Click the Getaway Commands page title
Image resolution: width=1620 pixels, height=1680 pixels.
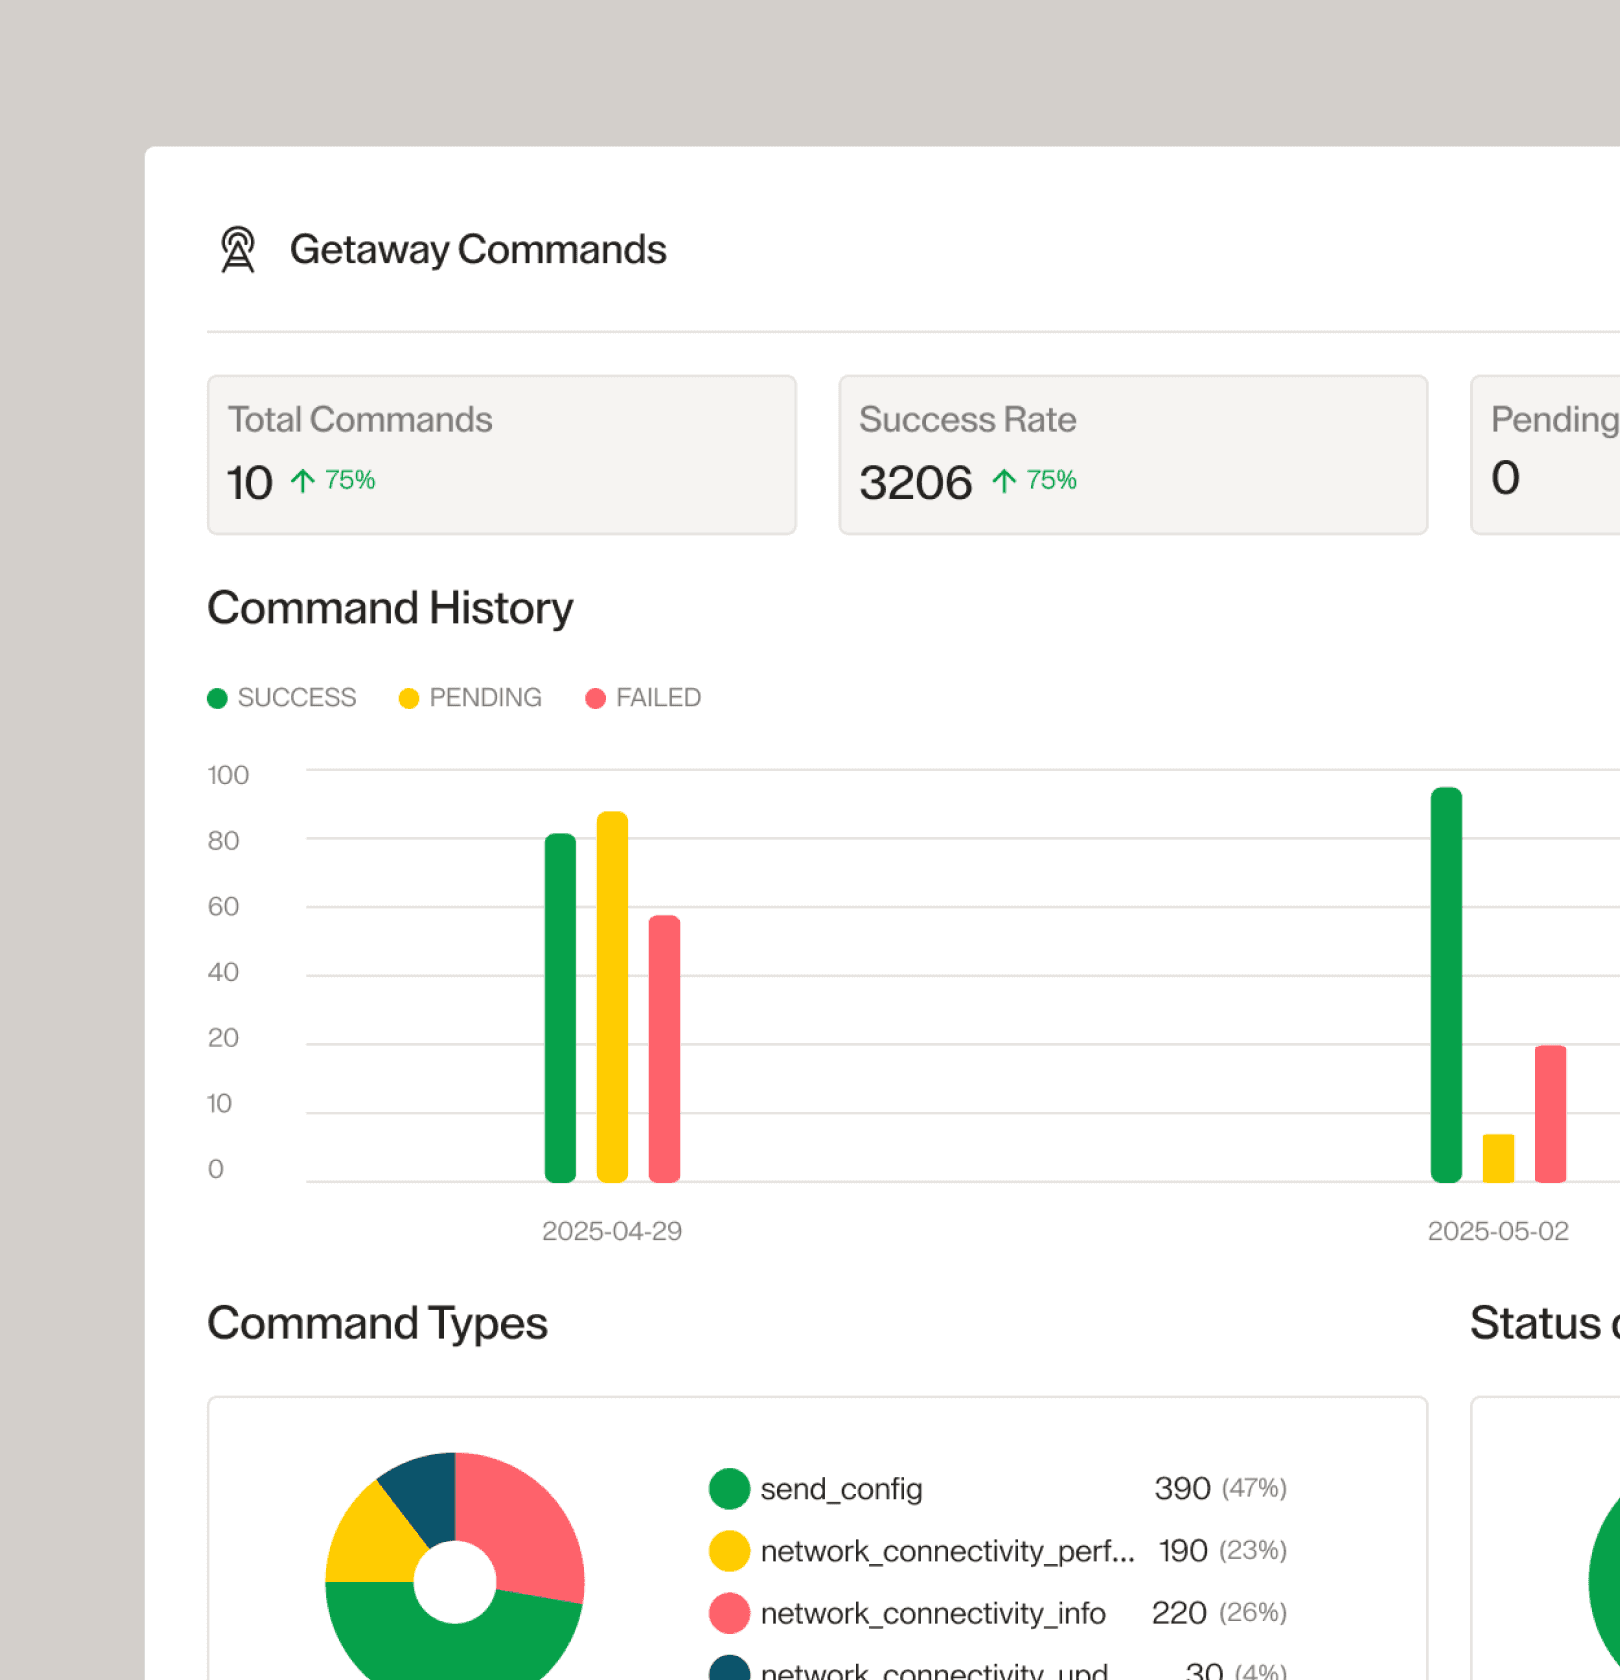(478, 249)
